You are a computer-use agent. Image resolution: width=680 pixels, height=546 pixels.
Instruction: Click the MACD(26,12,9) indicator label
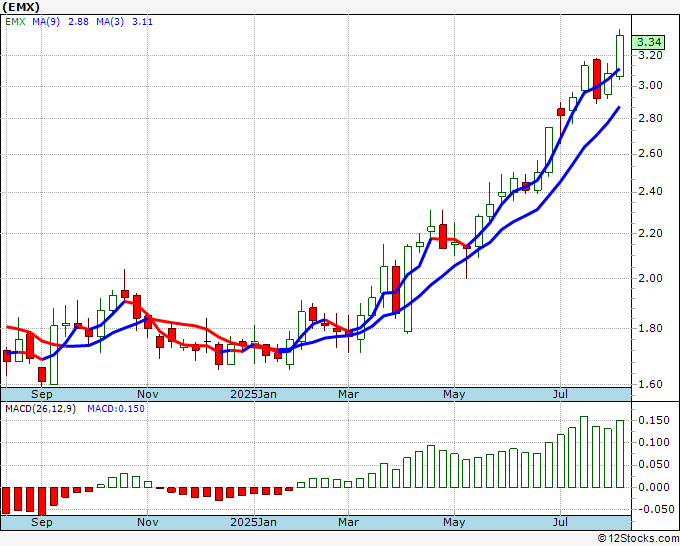pyautogui.click(x=40, y=409)
